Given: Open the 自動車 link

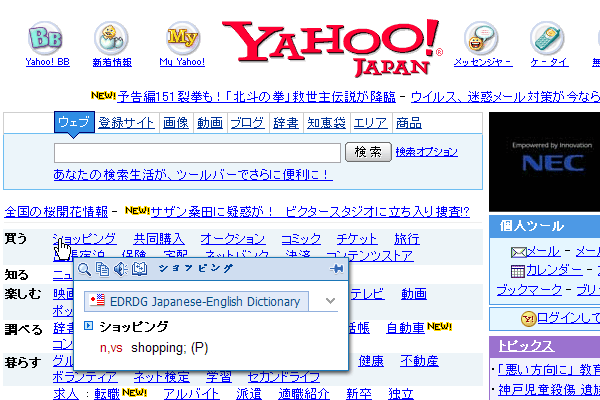Looking at the screenshot, I should pyautogui.click(x=406, y=328).
